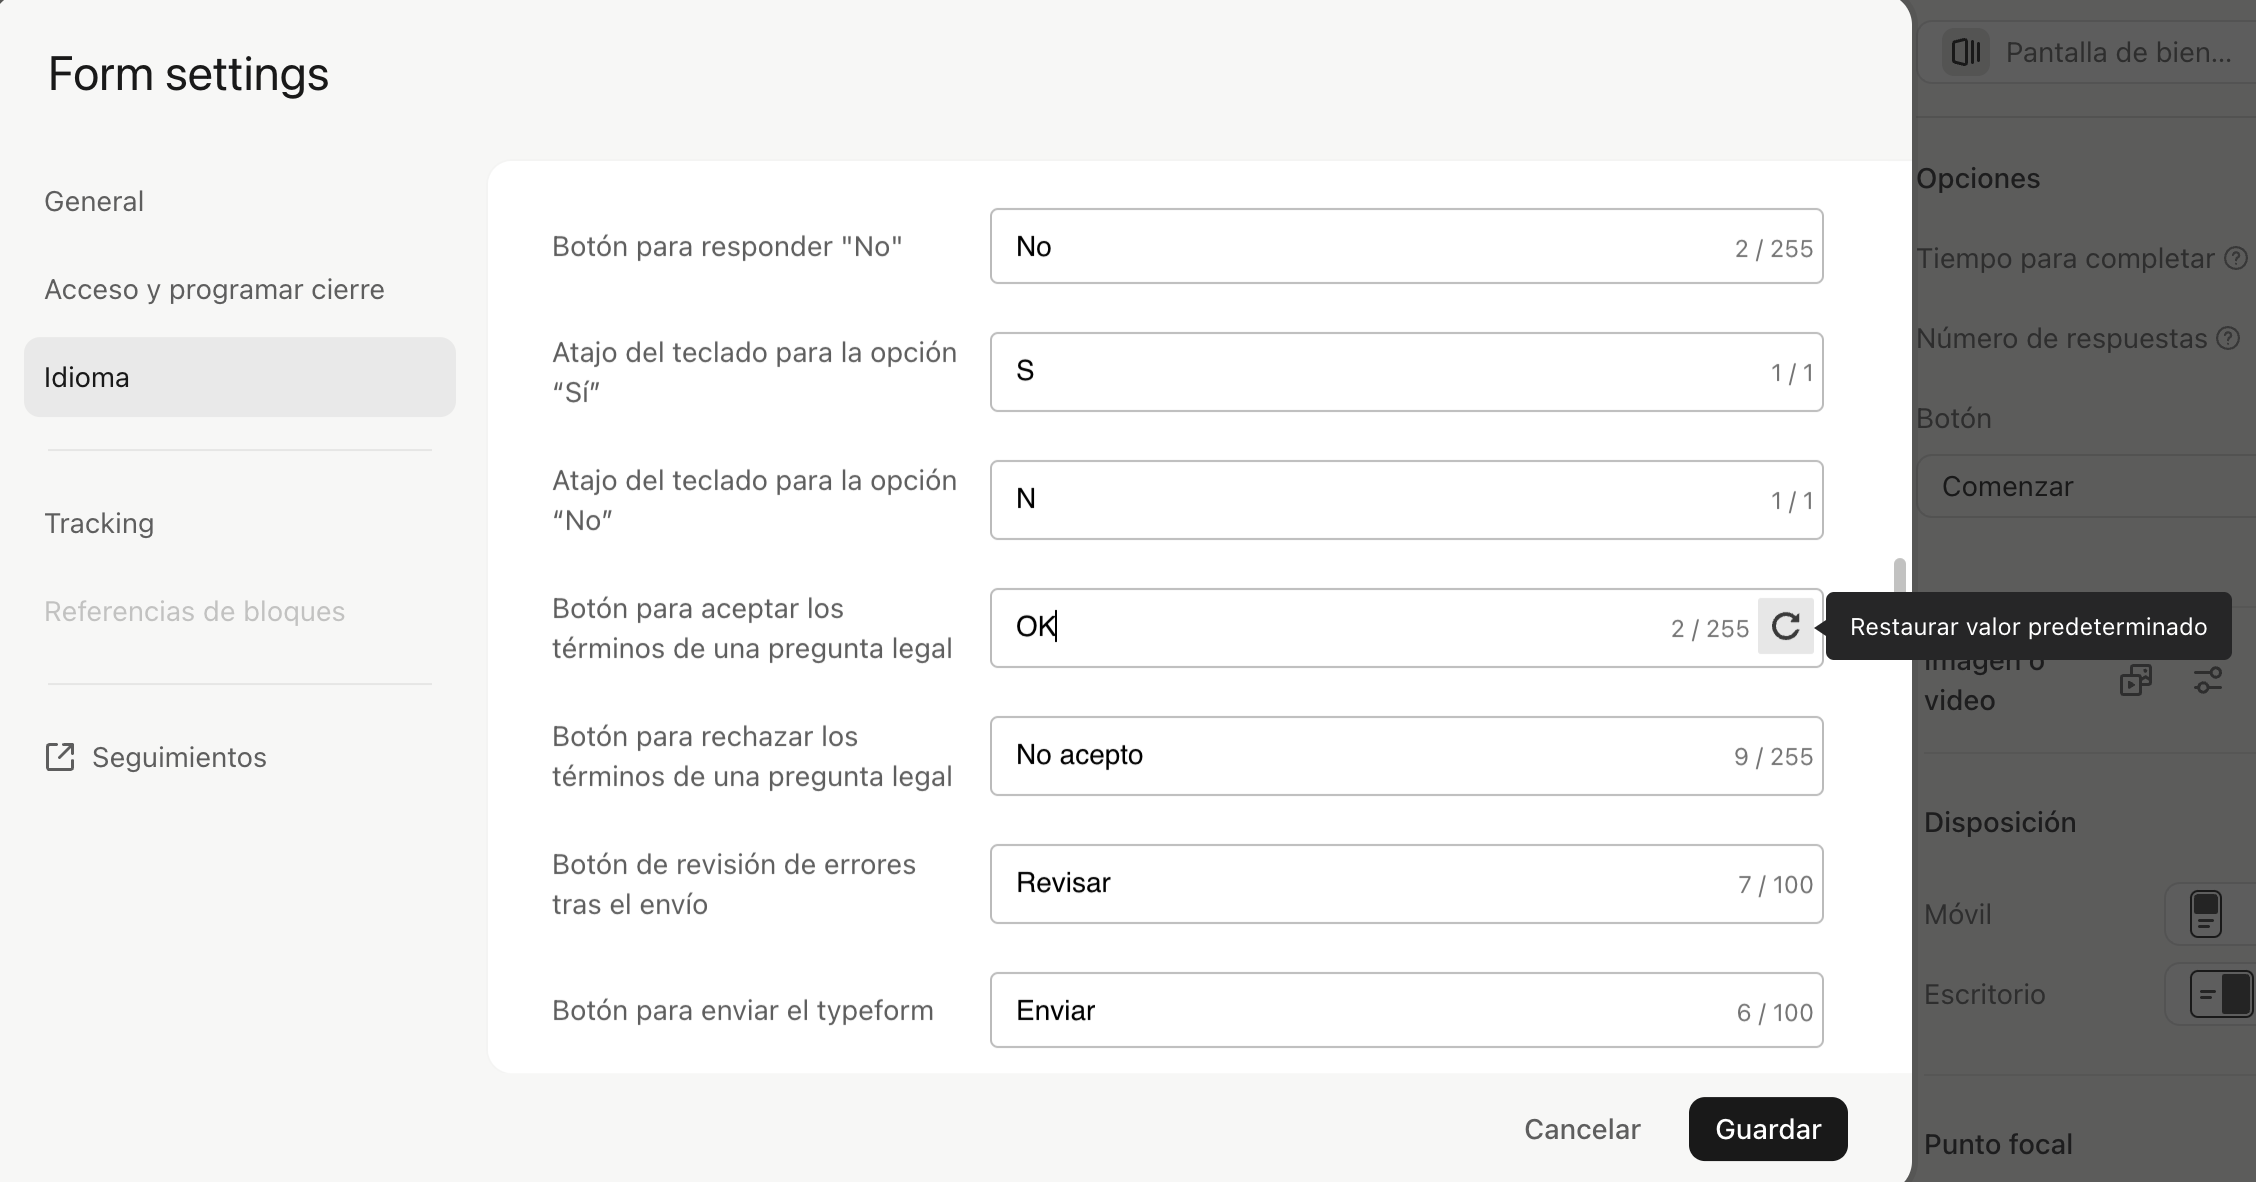Click the 'Disposición' heading in background panel
Viewport: 2256px width, 1182px height.
pos(2000,822)
